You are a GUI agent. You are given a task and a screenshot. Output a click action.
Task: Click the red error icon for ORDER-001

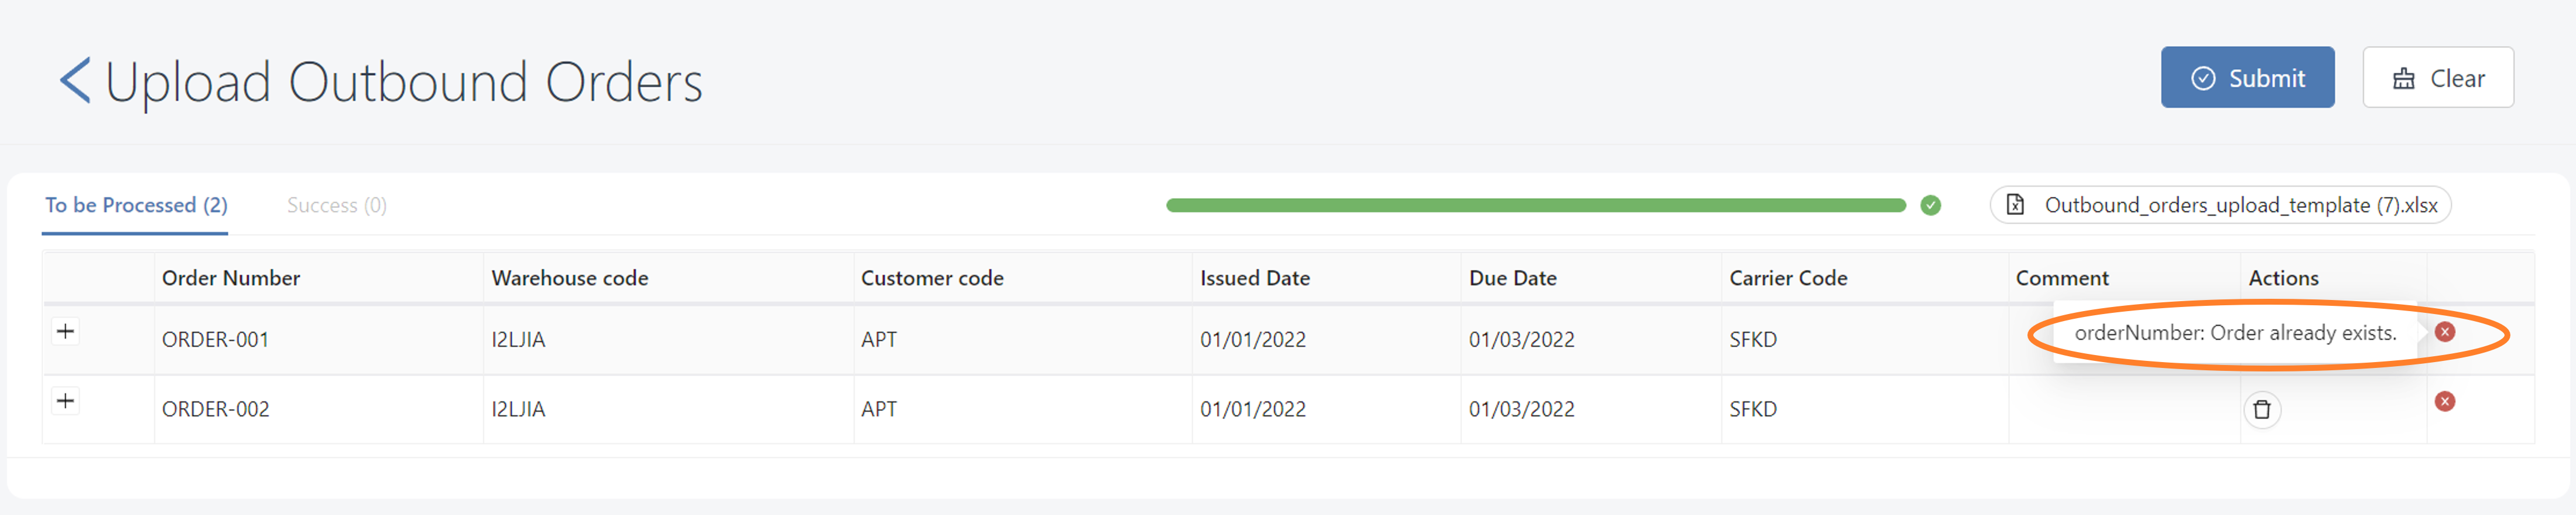click(2444, 332)
